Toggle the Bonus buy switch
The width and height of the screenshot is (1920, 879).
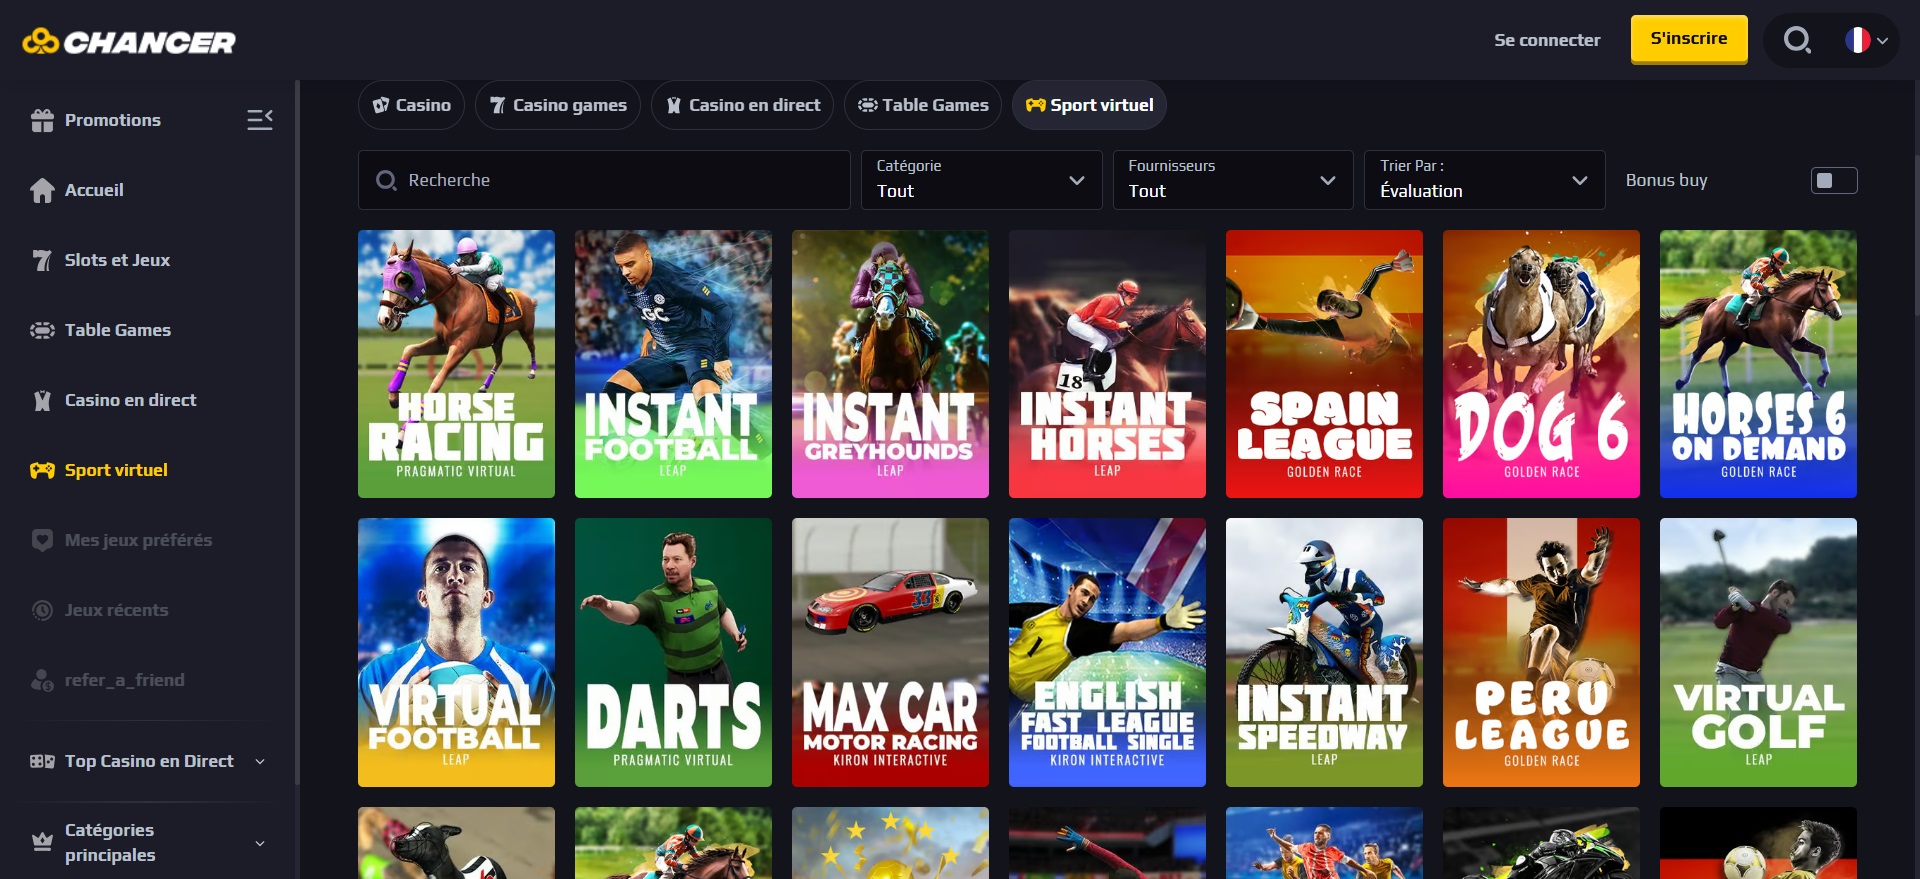pyautogui.click(x=1834, y=180)
